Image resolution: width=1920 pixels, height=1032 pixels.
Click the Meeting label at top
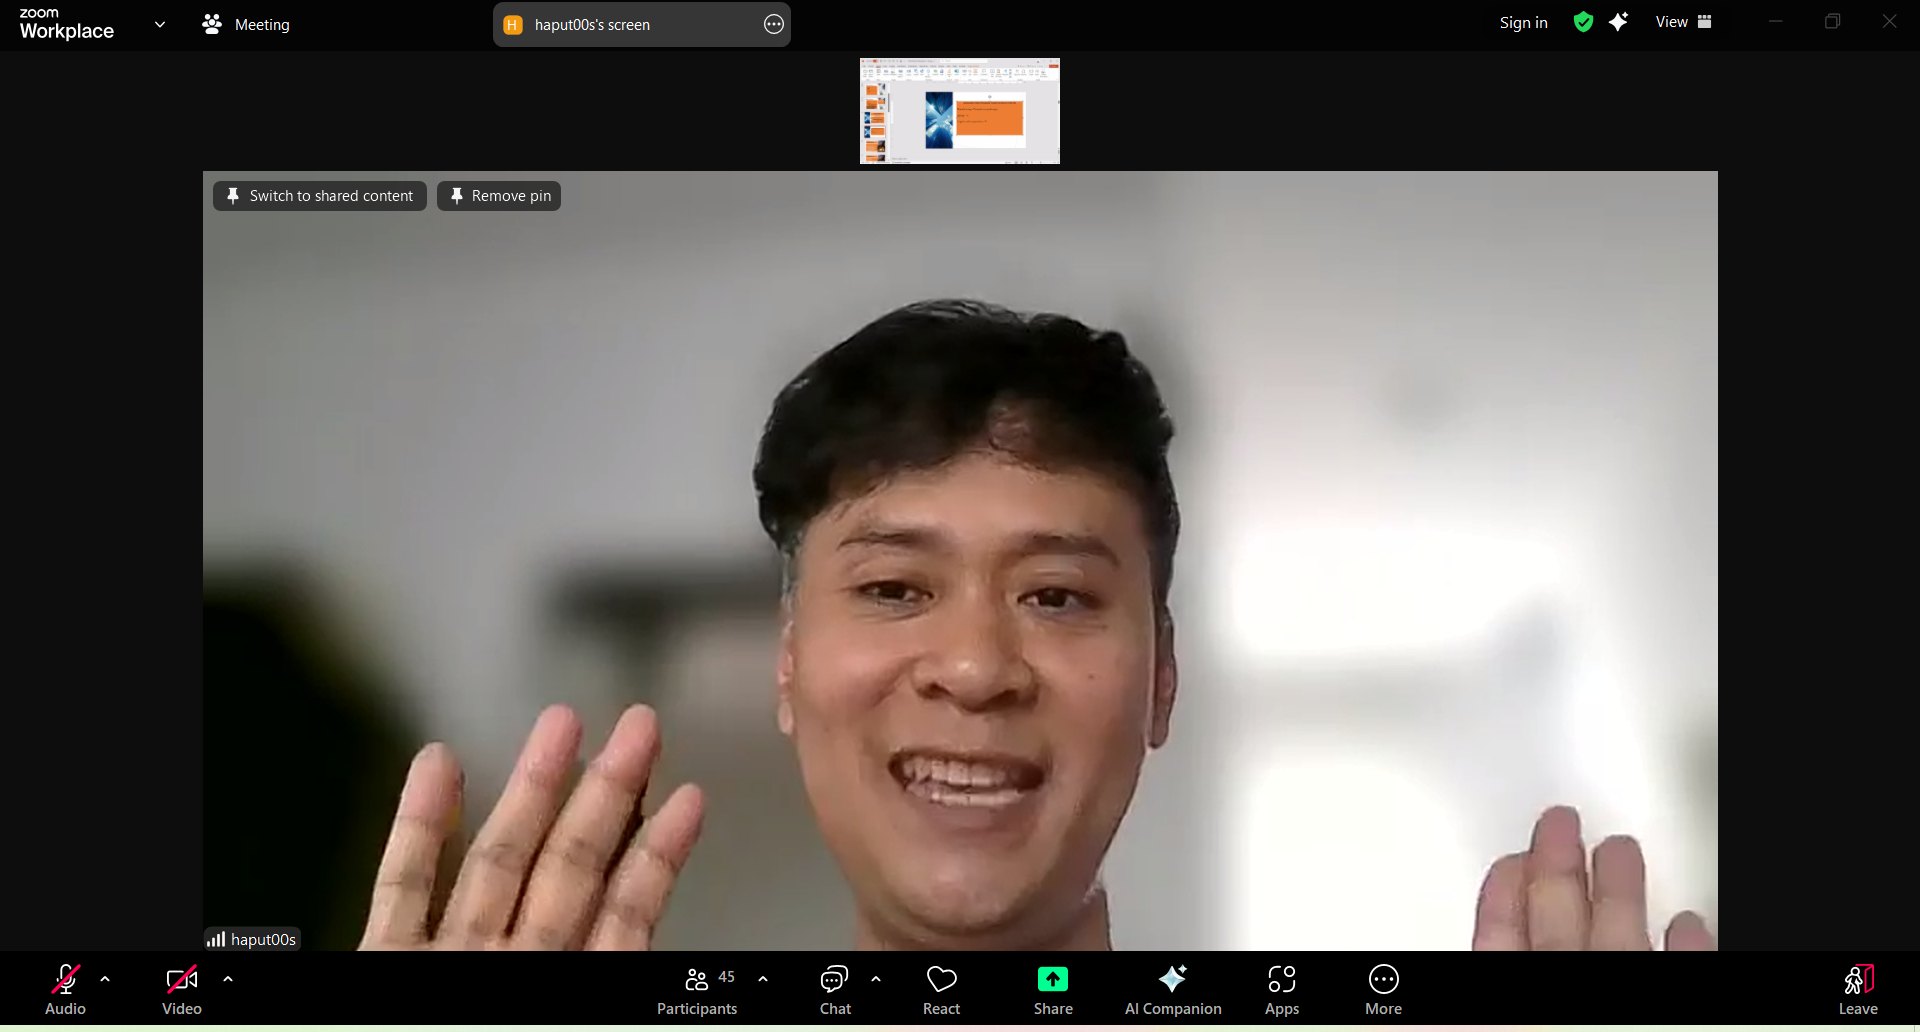246,24
